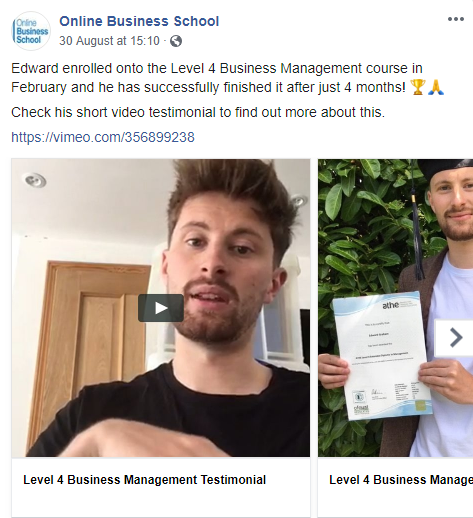Screen dimensions: 473x518
Task: Open the 30 August at 15:10 timestamp
Action: coord(109,41)
